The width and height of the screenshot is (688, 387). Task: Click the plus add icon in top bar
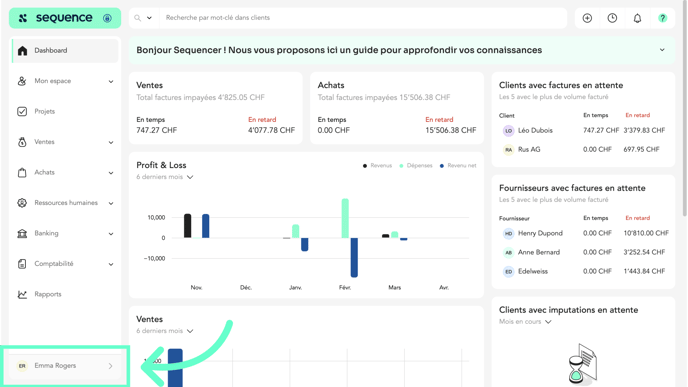point(587,18)
